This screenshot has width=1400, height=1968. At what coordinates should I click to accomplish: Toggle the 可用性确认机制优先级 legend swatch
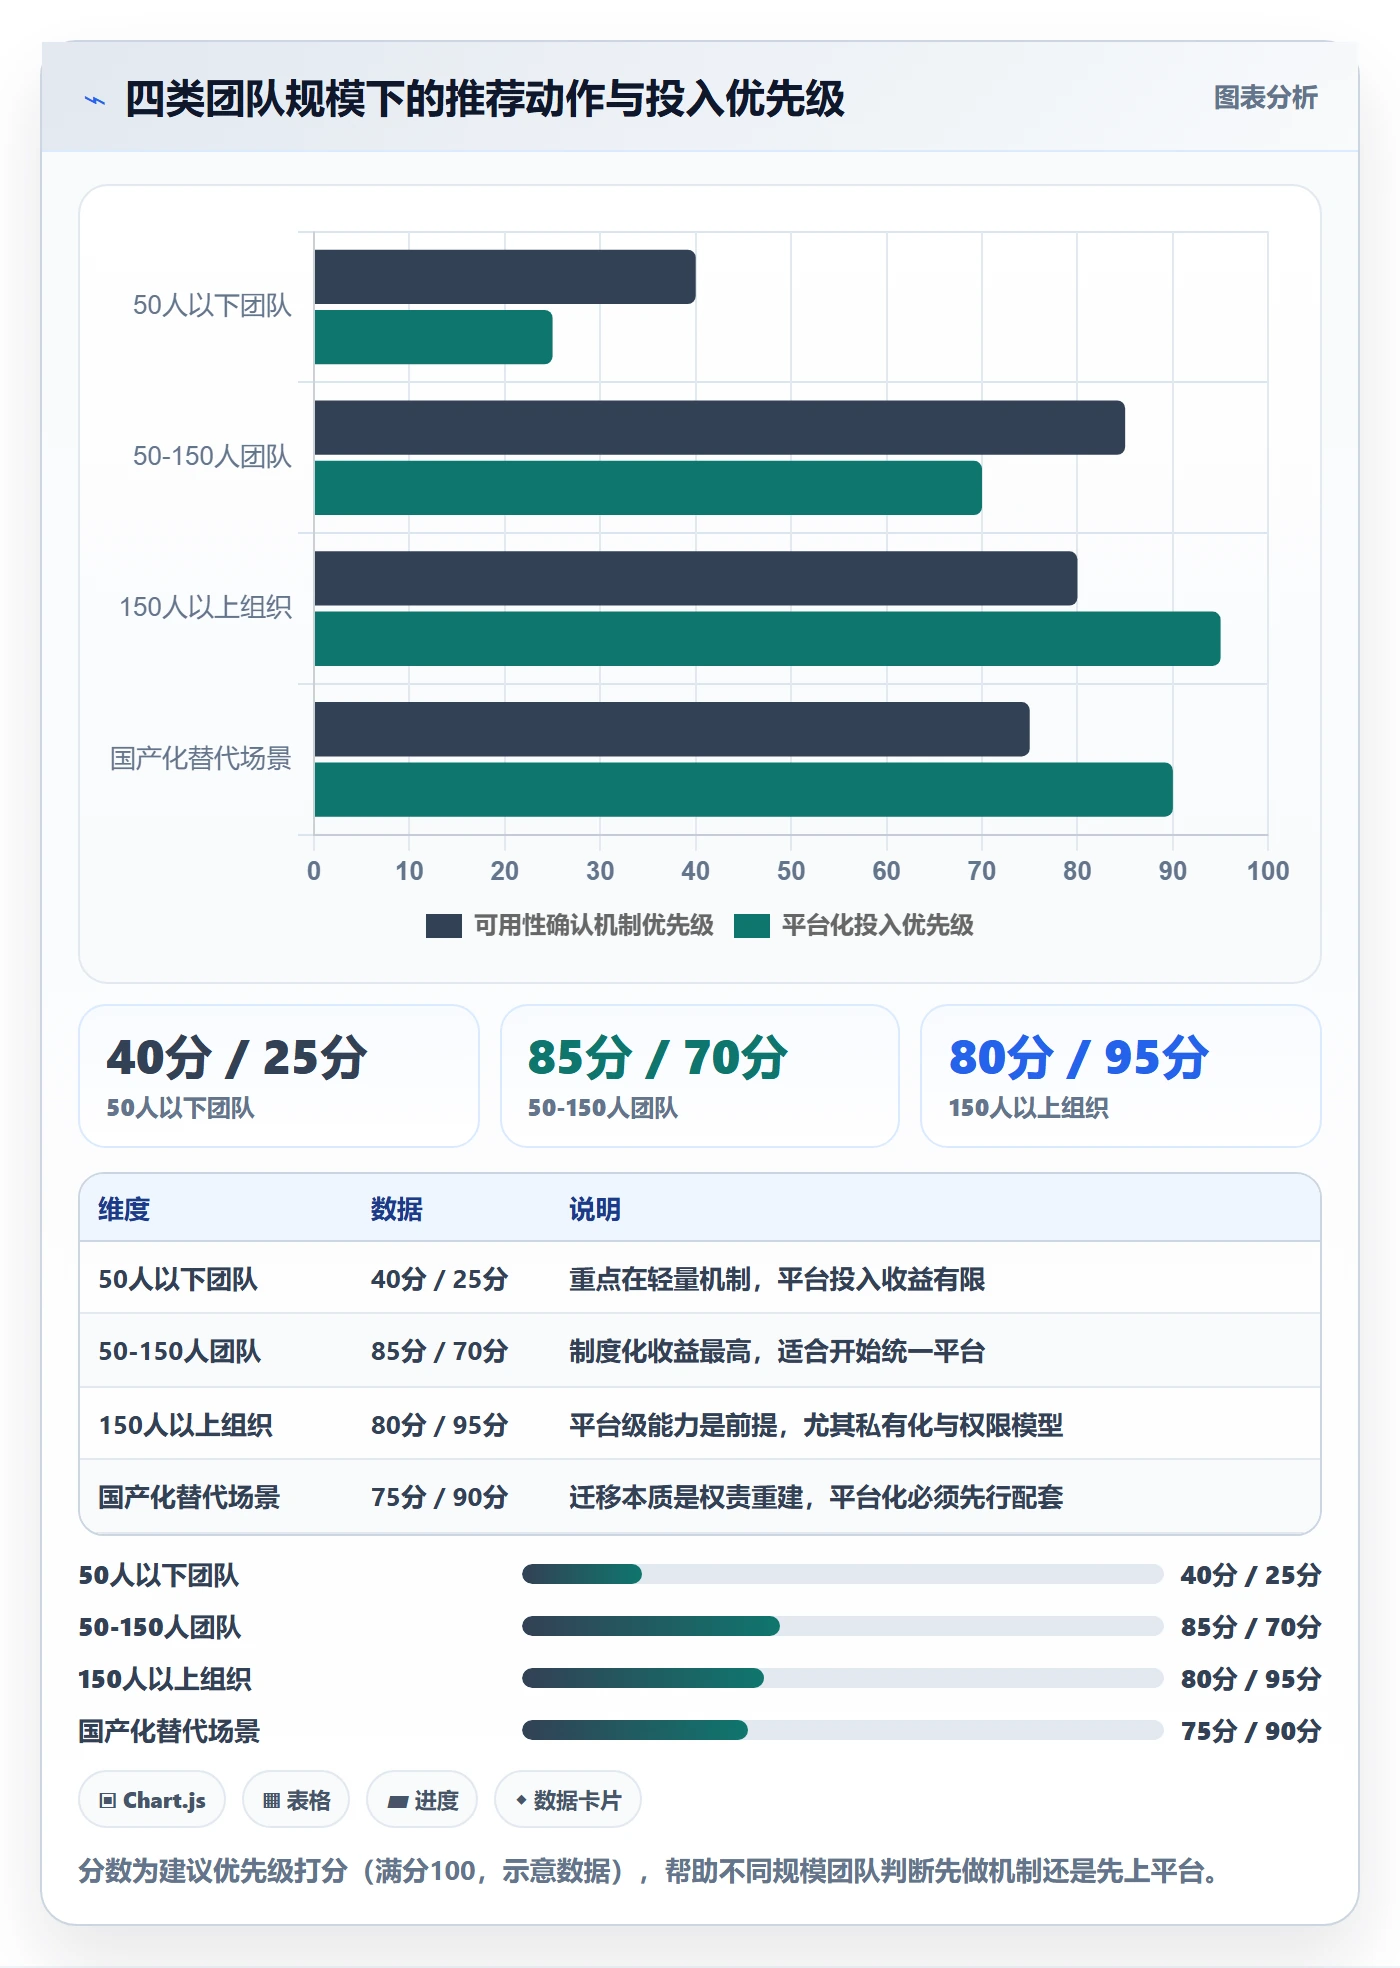(444, 926)
